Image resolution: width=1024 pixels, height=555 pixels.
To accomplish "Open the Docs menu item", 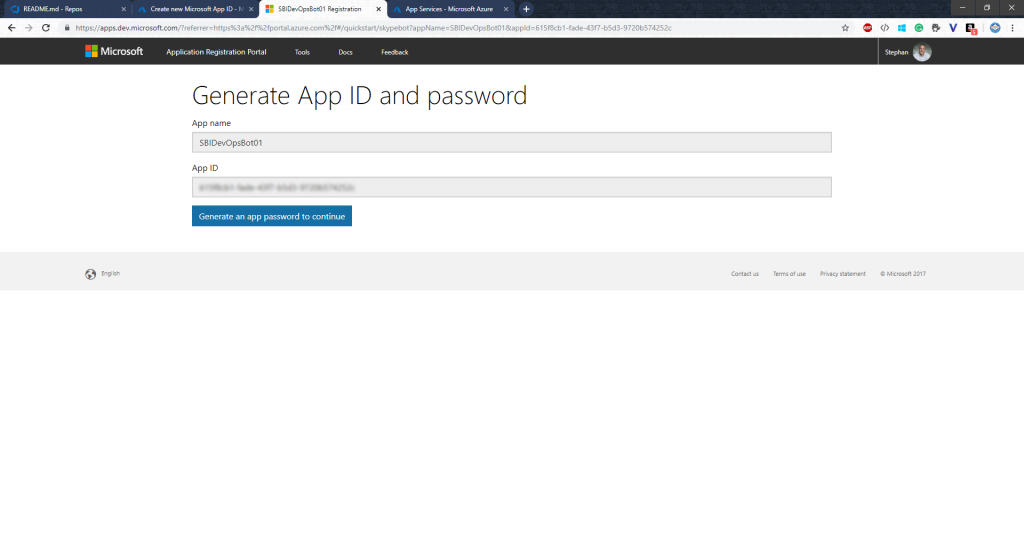I will (345, 52).
